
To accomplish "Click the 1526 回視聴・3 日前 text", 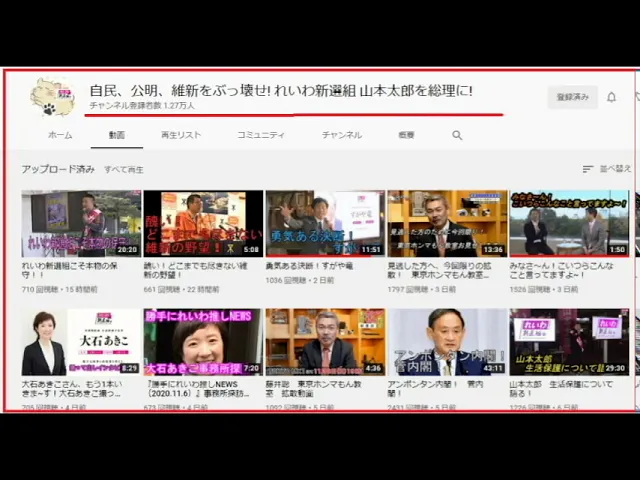I will pos(544,289).
